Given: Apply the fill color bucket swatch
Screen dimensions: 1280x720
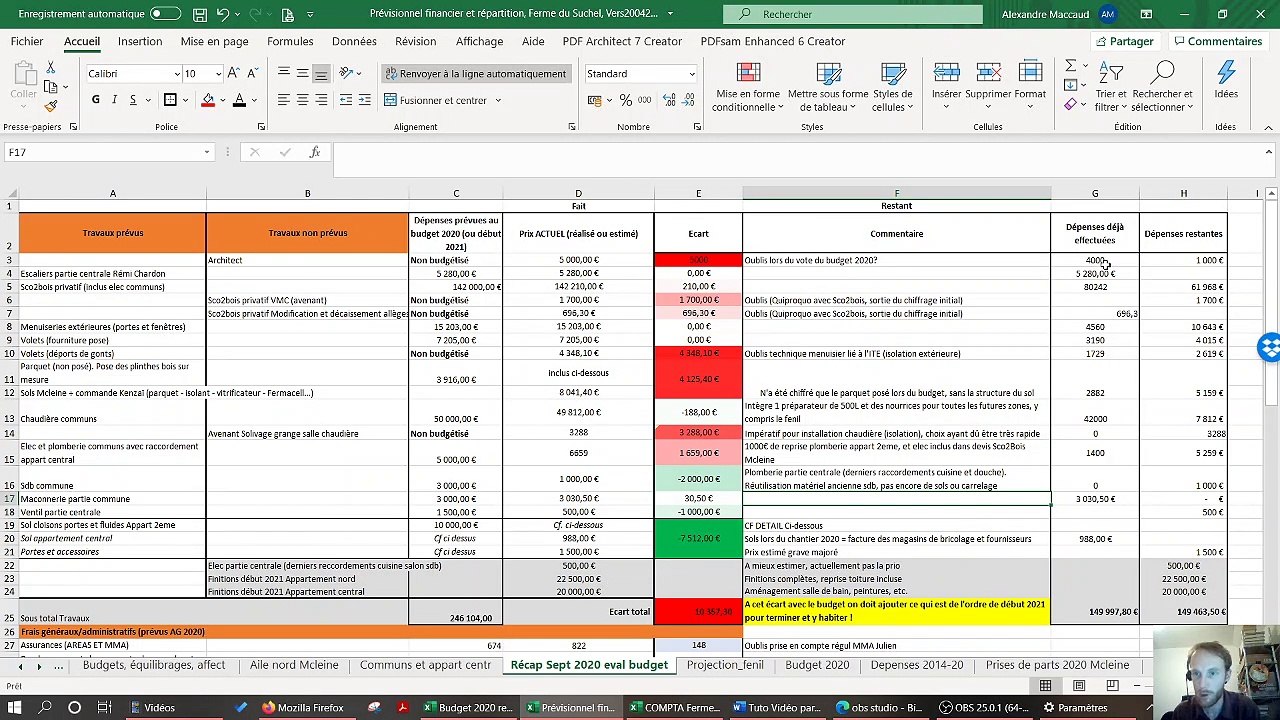Looking at the screenshot, I should point(208,100).
